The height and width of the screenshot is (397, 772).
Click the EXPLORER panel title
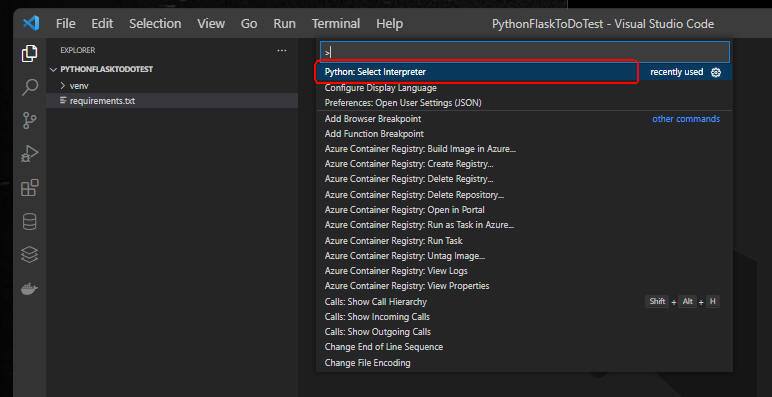(x=77, y=50)
